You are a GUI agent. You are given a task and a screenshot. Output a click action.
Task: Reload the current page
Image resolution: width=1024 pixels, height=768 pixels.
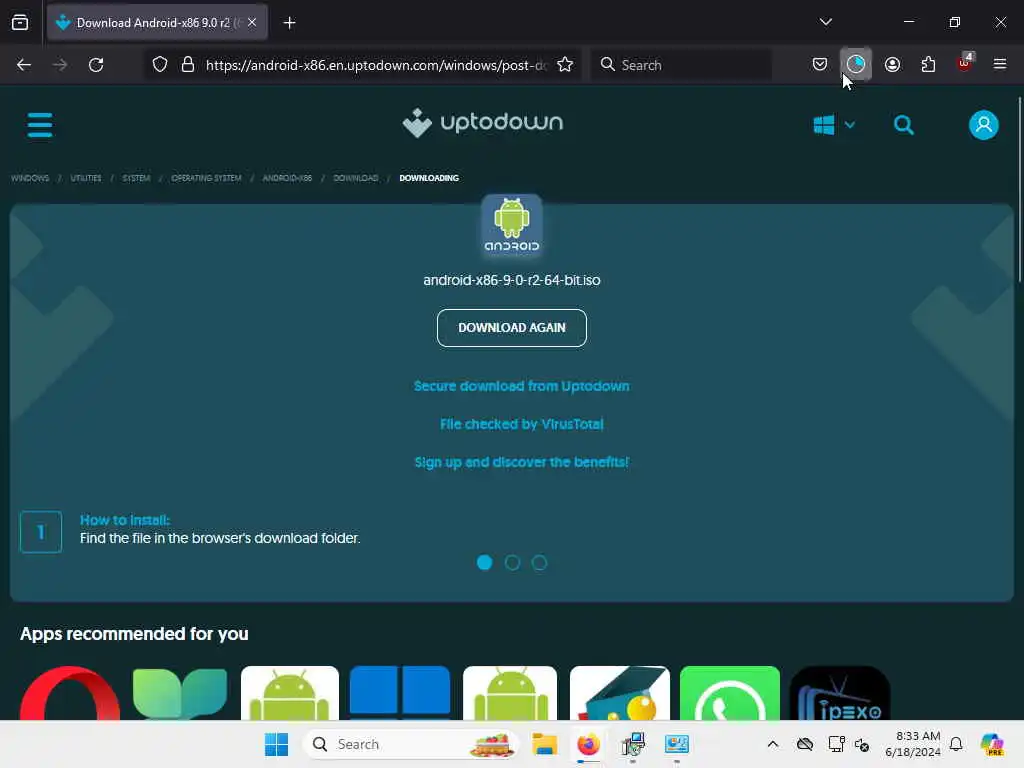click(x=96, y=65)
